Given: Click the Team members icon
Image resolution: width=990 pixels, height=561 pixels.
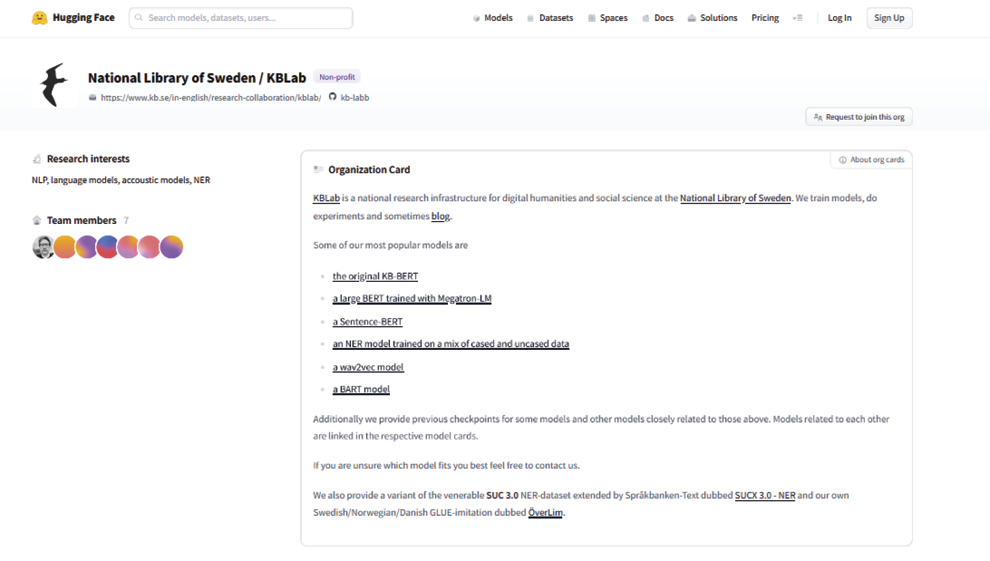Looking at the screenshot, I should (x=37, y=220).
